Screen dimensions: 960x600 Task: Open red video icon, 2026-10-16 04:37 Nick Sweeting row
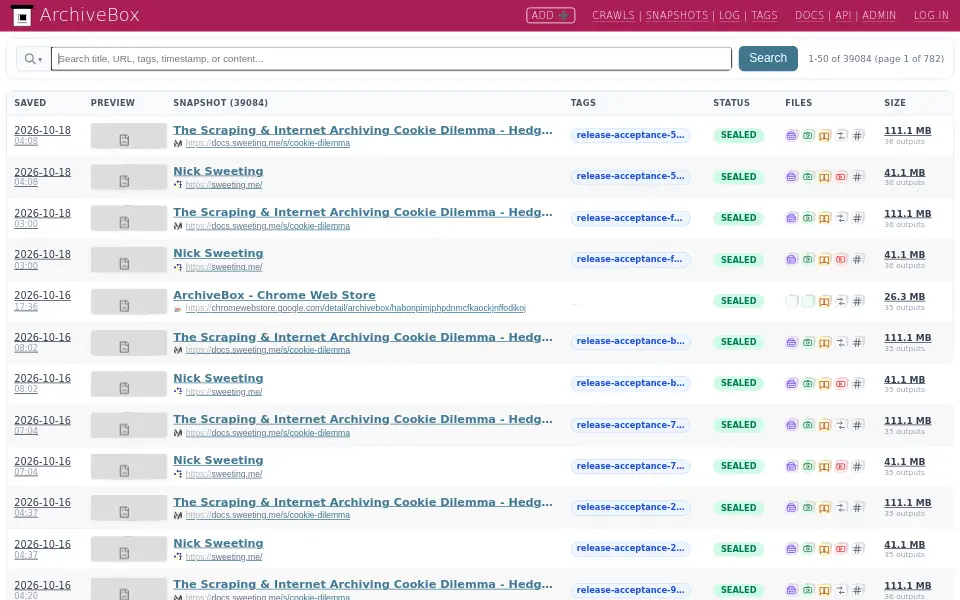coord(841,549)
